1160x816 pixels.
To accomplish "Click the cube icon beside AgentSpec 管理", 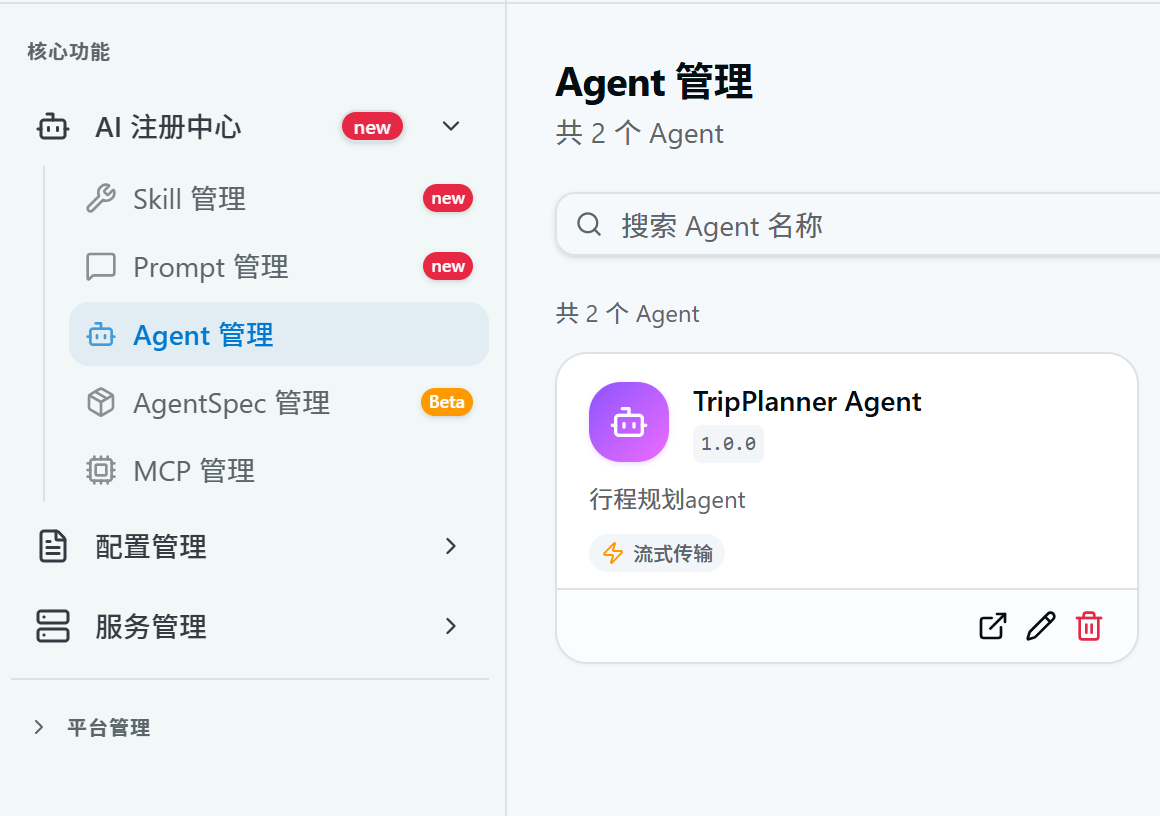I will (101, 402).
